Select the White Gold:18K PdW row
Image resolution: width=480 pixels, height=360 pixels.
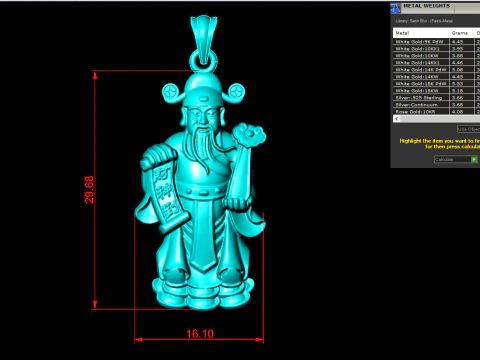437,84
